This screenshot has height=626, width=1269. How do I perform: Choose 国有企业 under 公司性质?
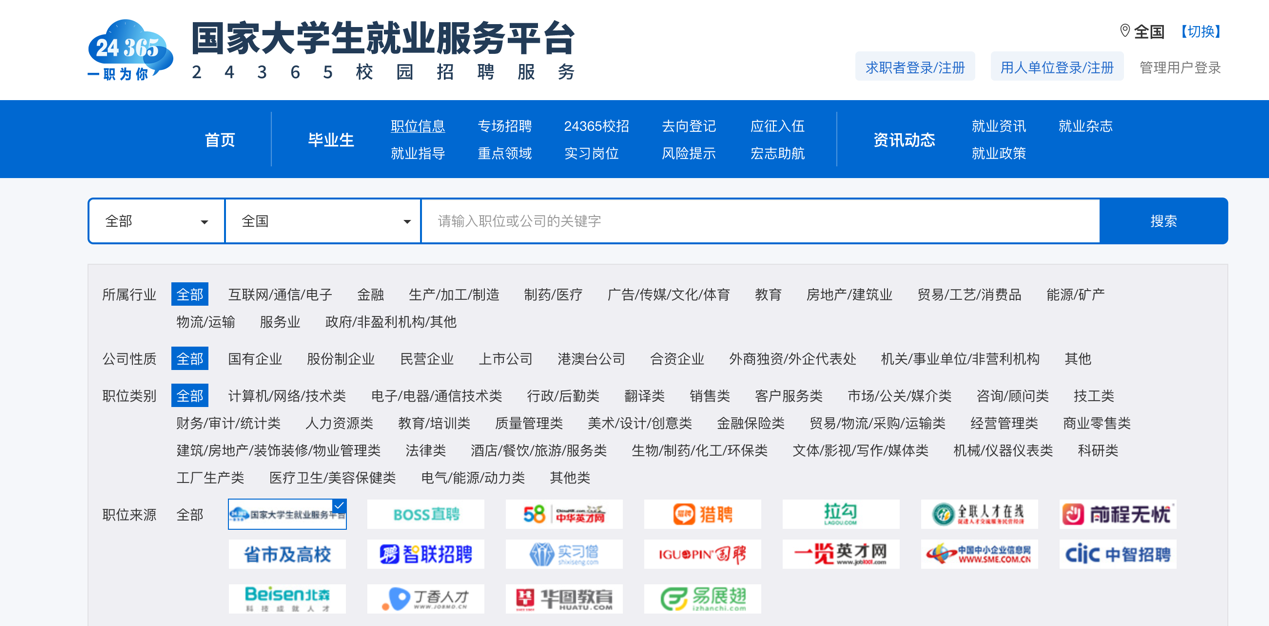pos(255,359)
